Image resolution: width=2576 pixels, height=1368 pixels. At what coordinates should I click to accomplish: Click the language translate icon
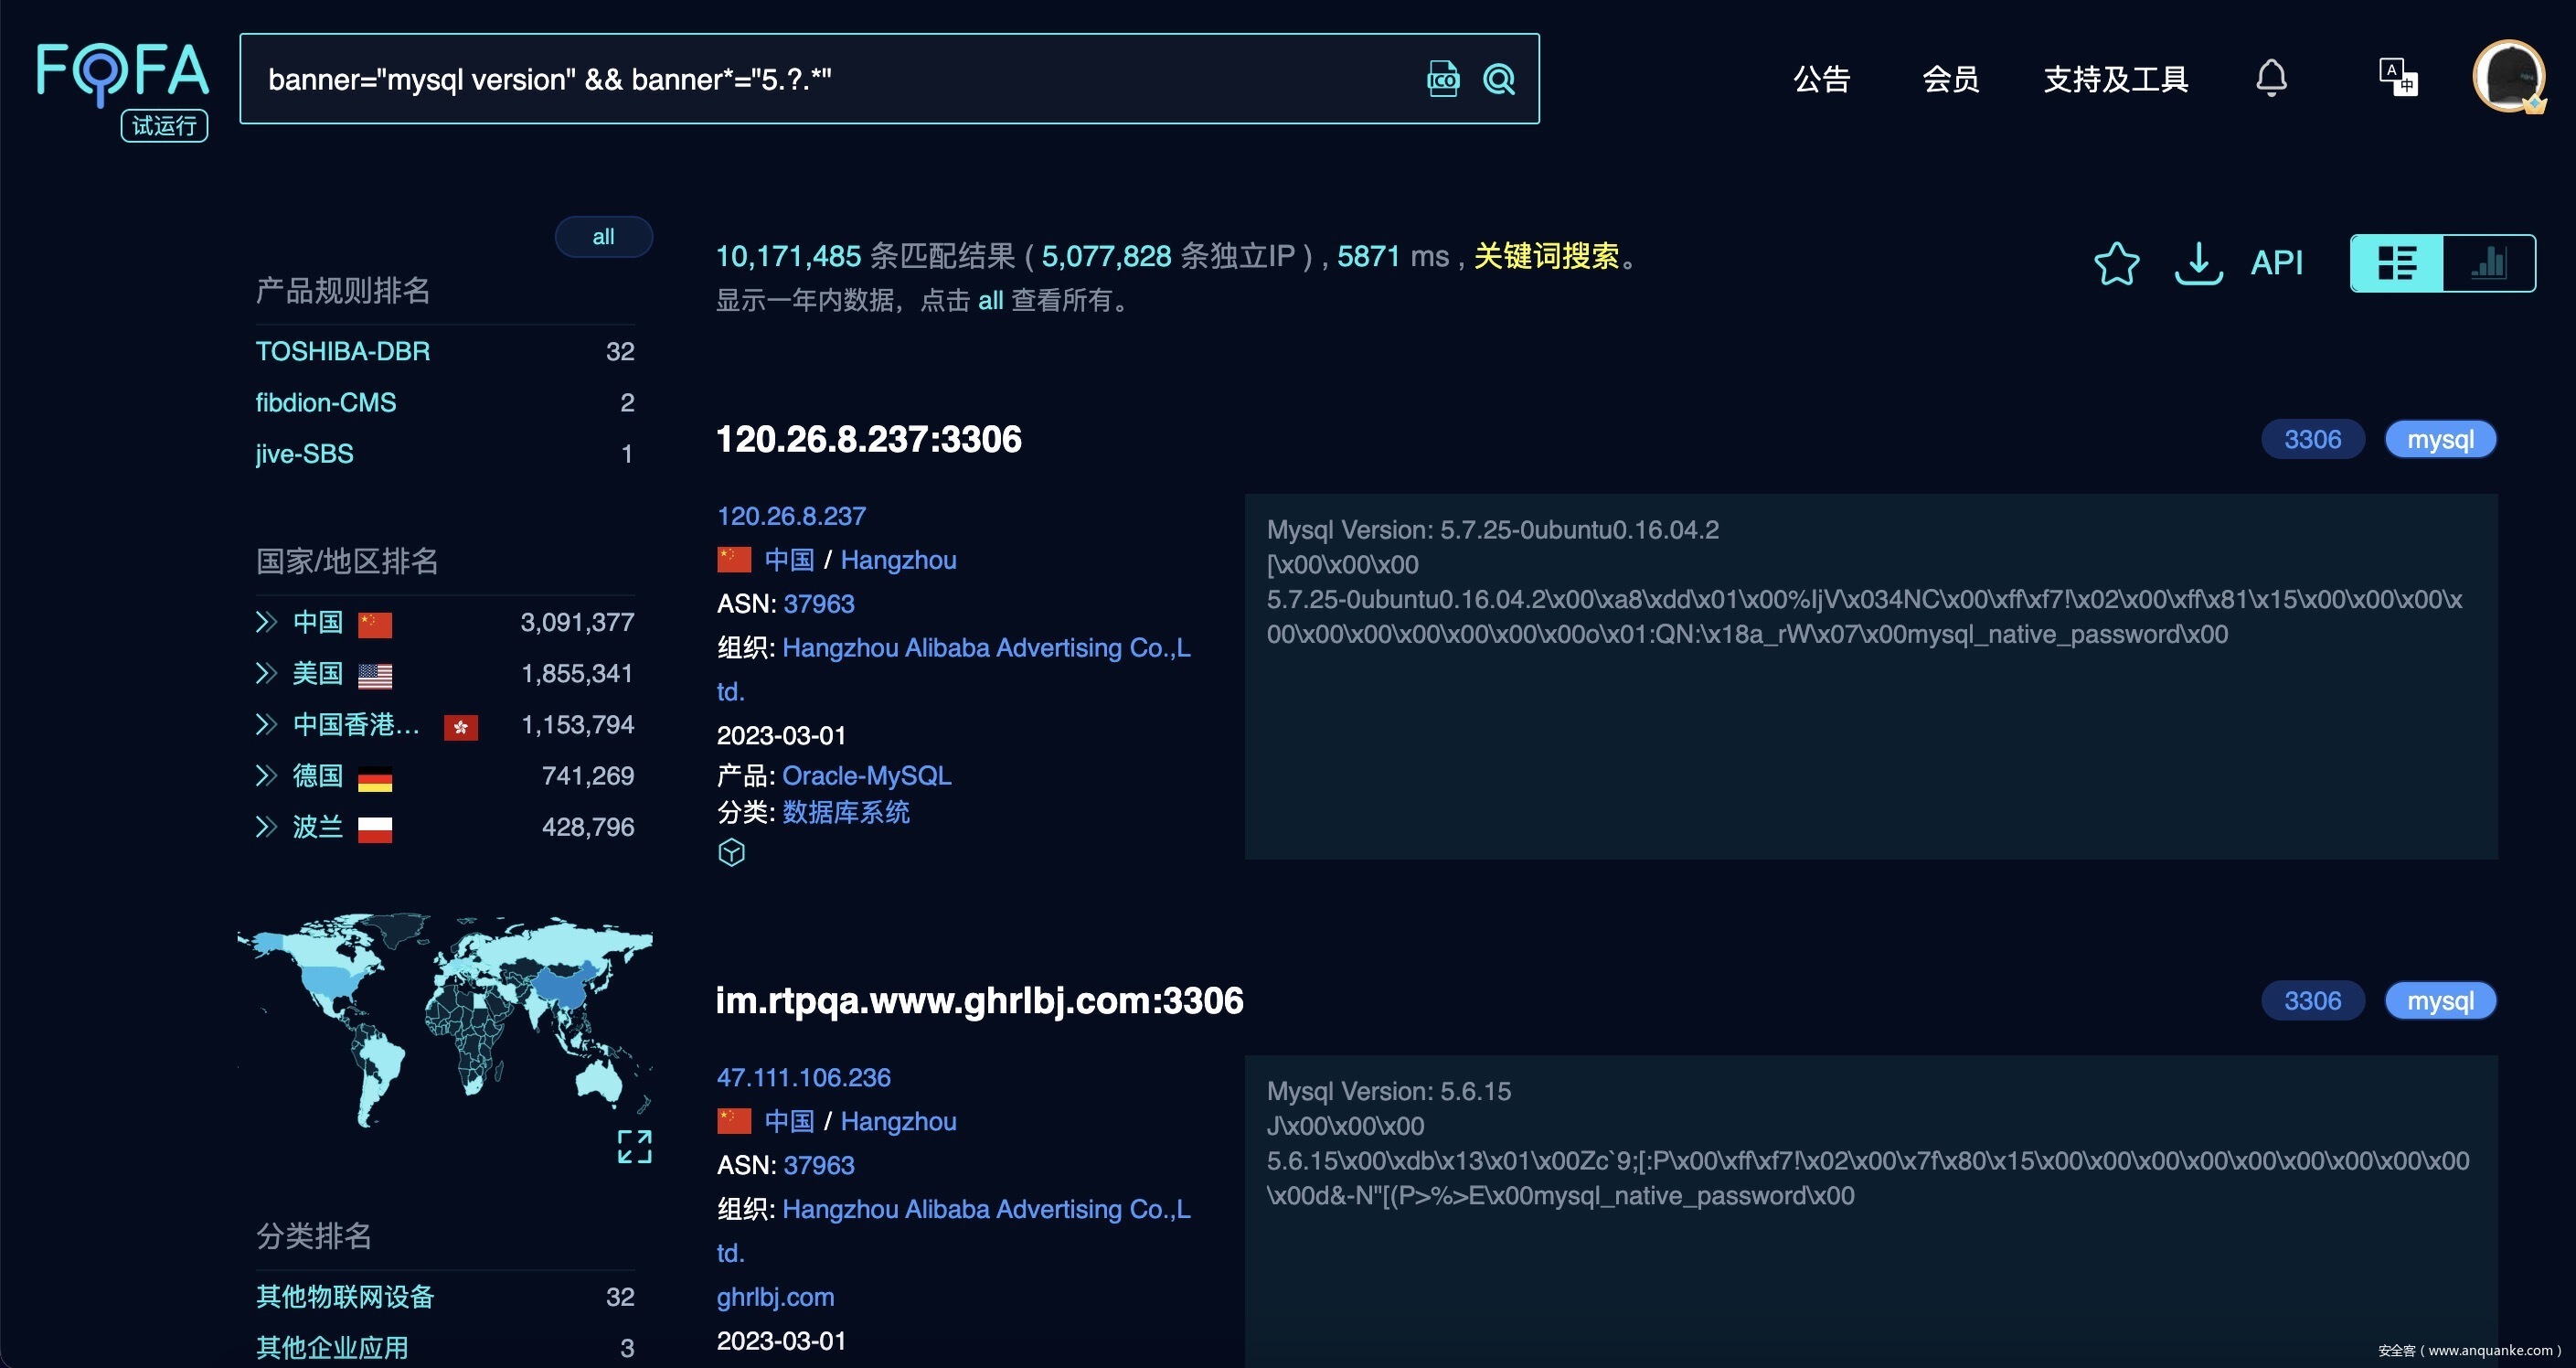click(2397, 77)
